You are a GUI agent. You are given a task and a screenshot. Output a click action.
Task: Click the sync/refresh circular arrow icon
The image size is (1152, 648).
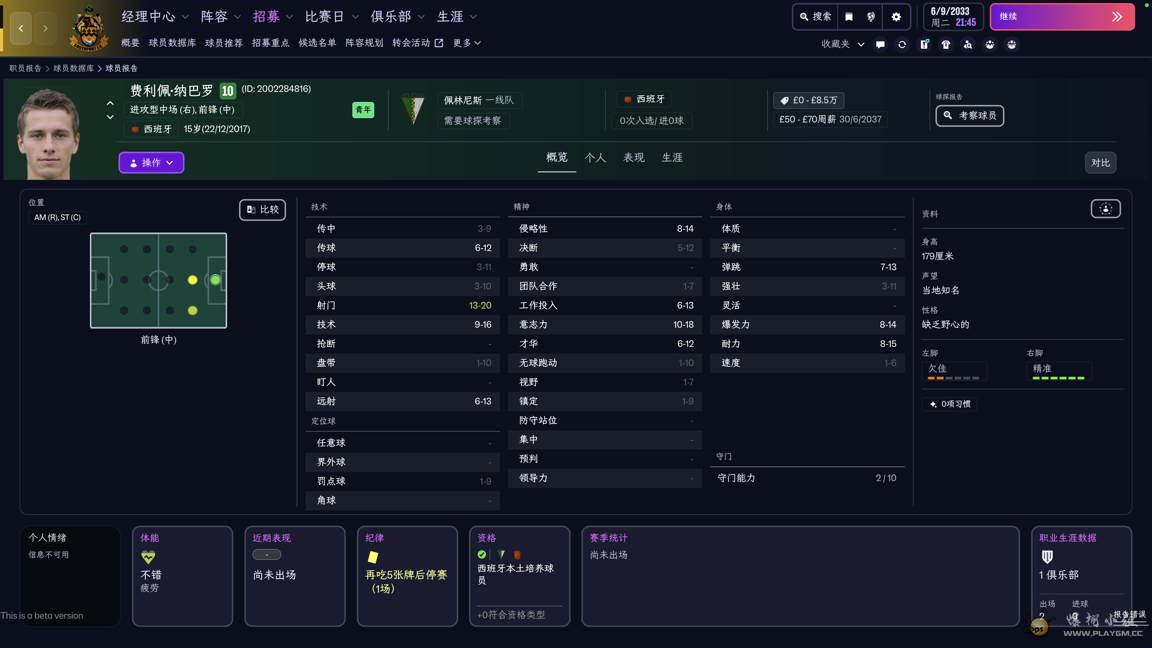tap(903, 45)
